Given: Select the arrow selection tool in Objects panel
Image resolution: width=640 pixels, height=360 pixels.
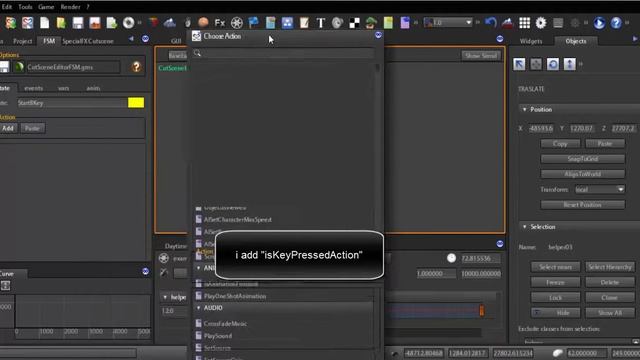Looking at the screenshot, I should point(519,64).
